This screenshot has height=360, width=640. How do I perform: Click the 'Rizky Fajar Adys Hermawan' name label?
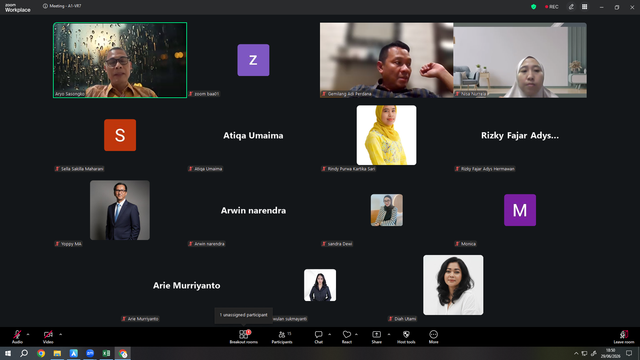pyautogui.click(x=488, y=169)
